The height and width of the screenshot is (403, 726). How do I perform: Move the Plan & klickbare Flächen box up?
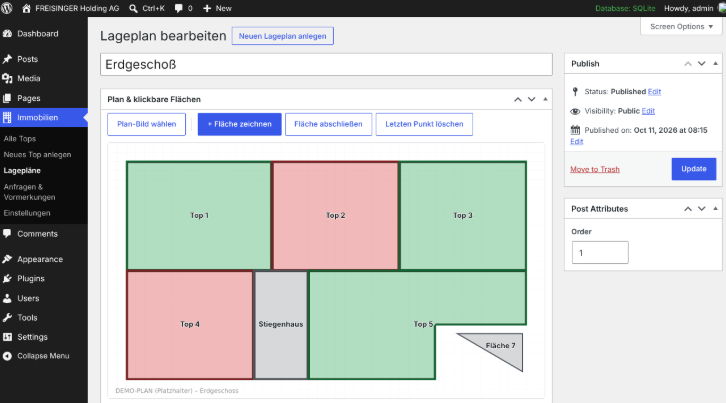click(518, 99)
